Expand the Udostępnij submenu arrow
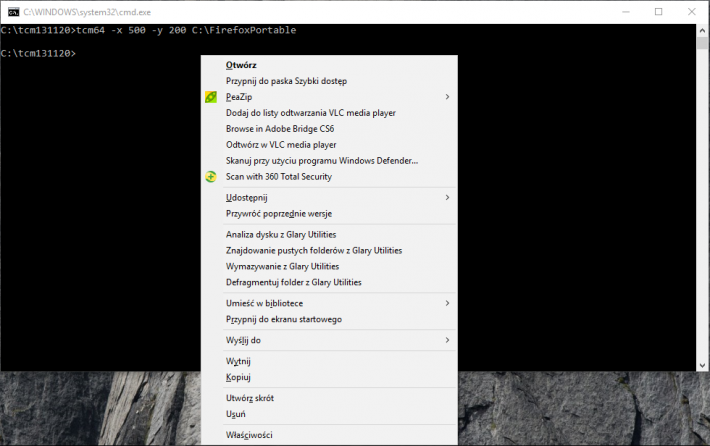 tap(447, 197)
